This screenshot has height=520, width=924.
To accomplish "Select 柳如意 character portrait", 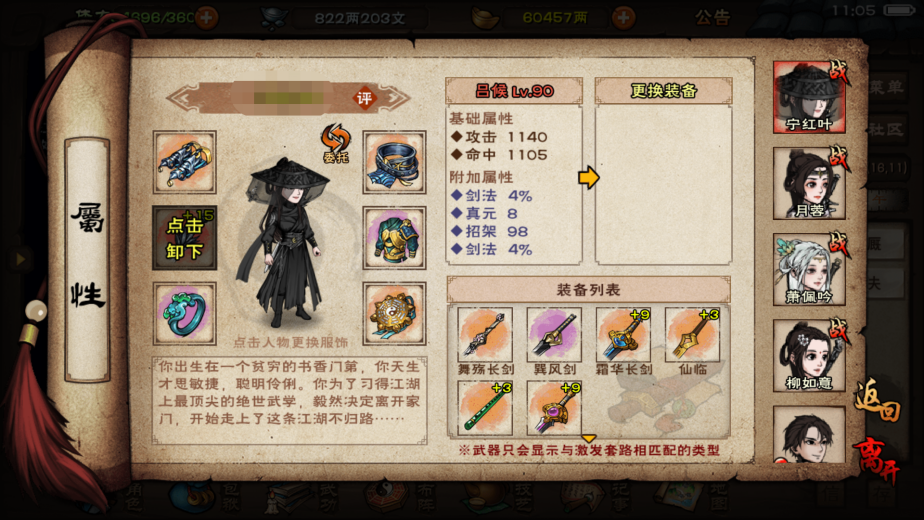I will pos(809,356).
